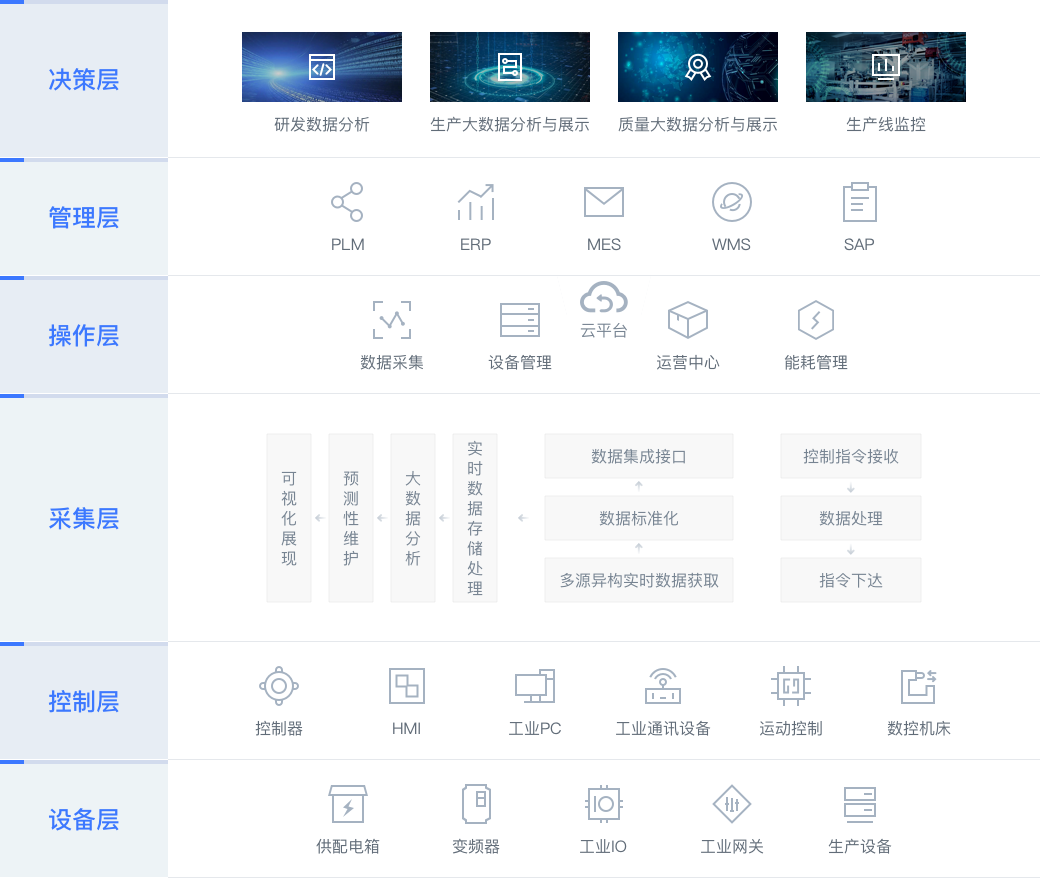Click the 工业通讯设备 label text
The image size is (1040, 878).
click(x=663, y=728)
